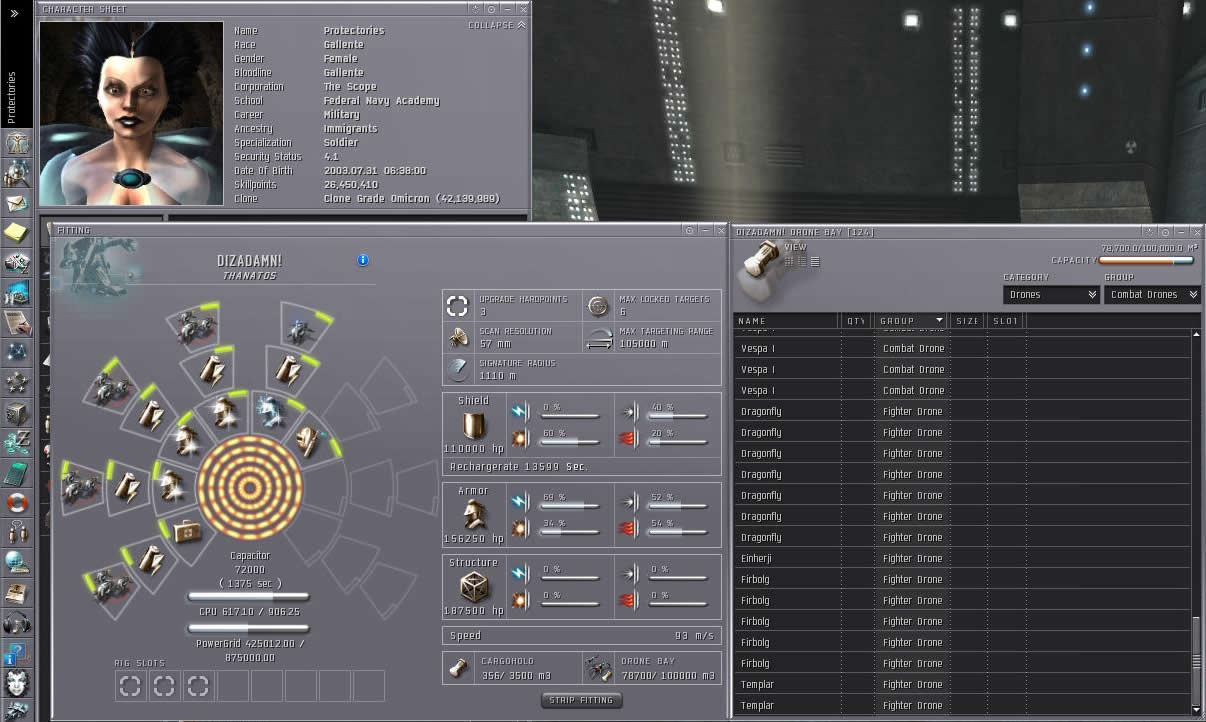Open the Category dropdown showing Drones
This screenshot has height=722, width=1206.
click(x=1051, y=295)
